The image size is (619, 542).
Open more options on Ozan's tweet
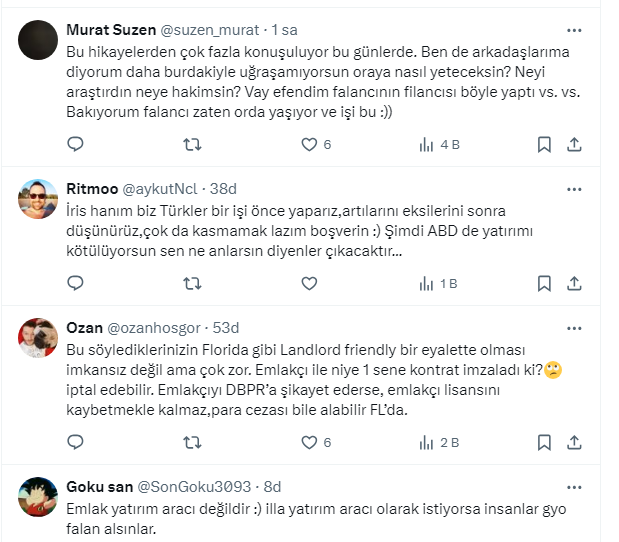click(x=574, y=328)
